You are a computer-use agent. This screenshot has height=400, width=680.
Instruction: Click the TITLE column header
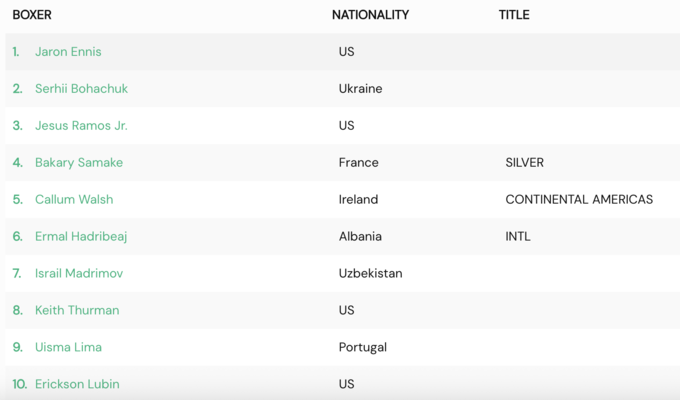(x=514, y=15)
